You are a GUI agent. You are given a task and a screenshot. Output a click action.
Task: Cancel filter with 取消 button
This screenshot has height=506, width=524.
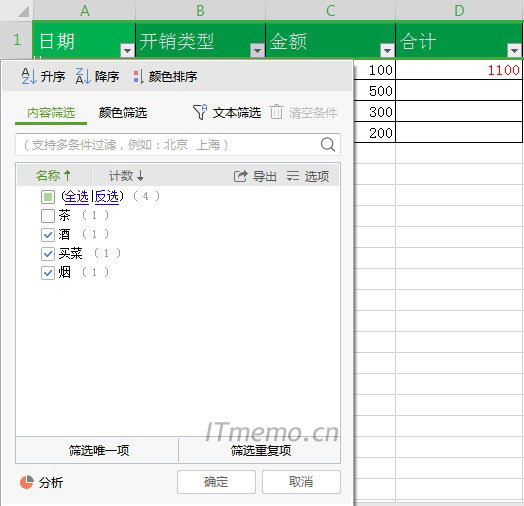pyautogui.click(x=301, y=482)
